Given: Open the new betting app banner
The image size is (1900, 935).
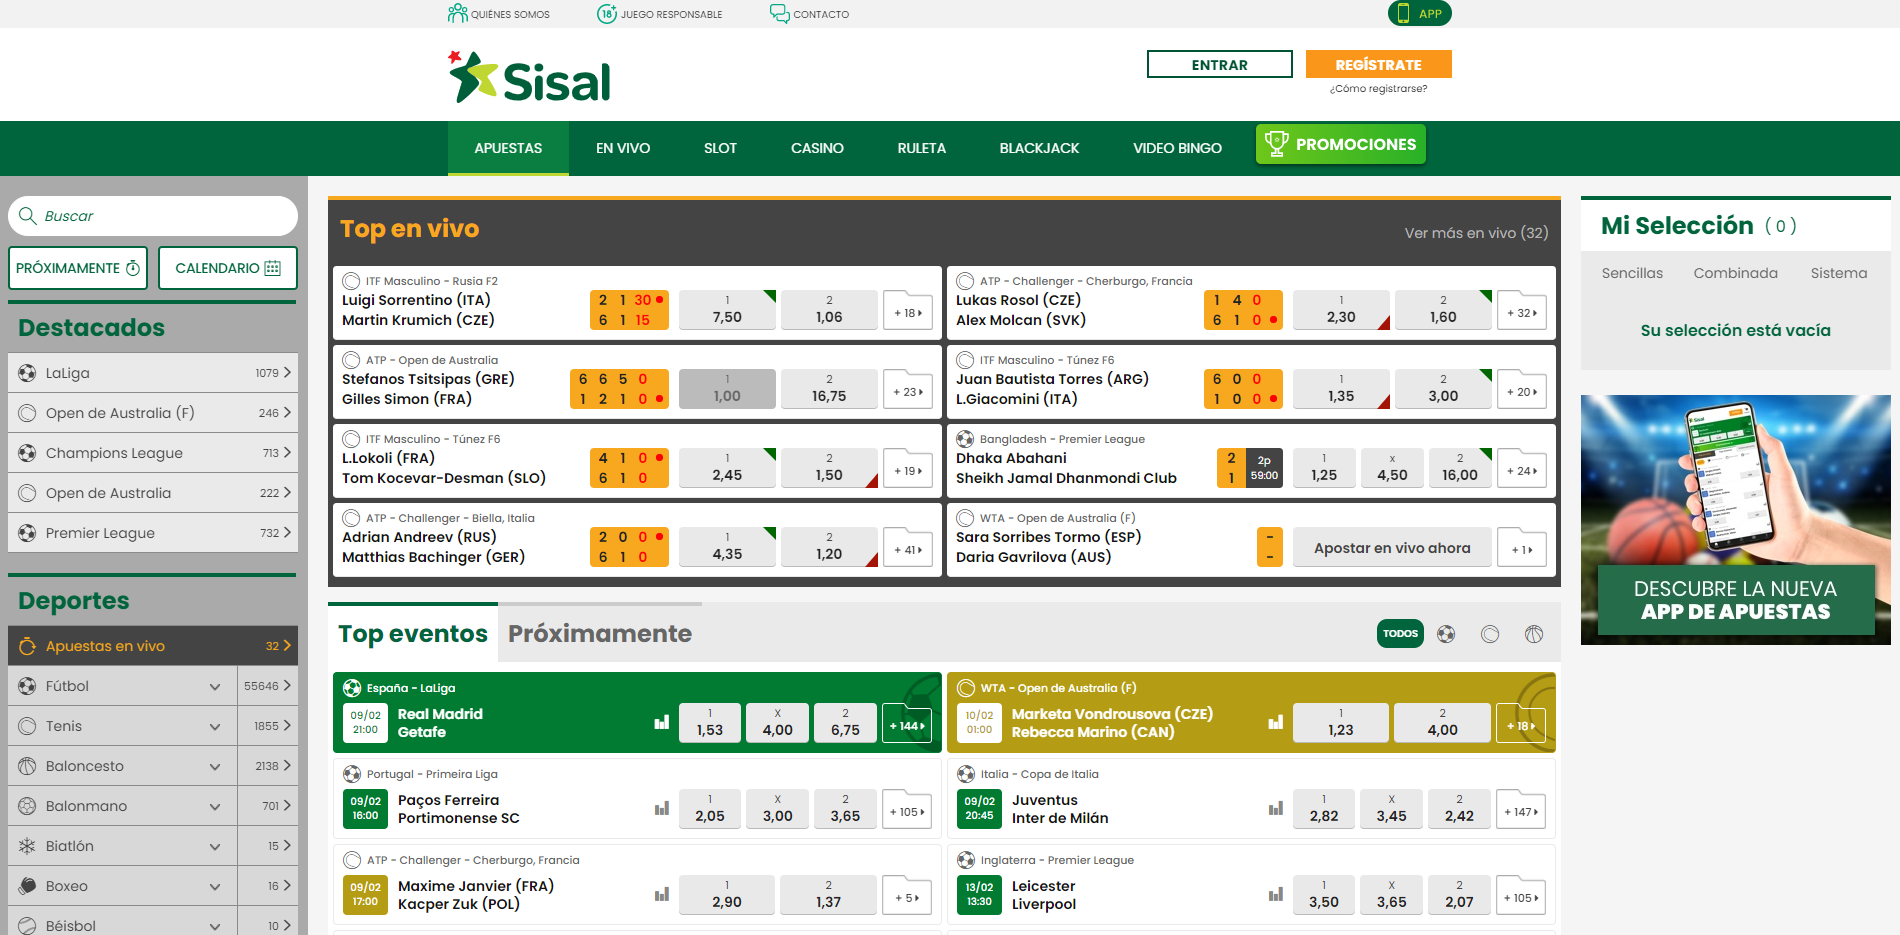Looking at the screenshot, I should pyautogui.click(x=1735, y=520).
